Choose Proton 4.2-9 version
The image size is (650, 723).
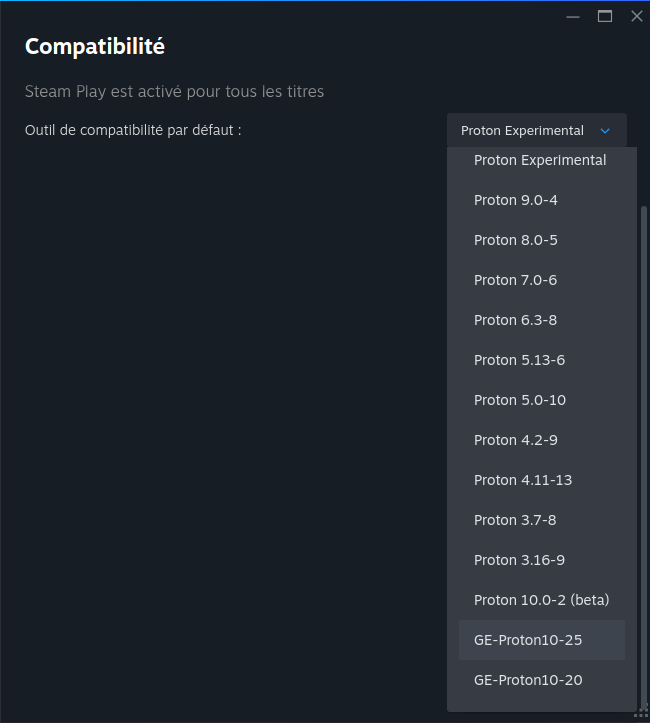(x=540, y=440)
